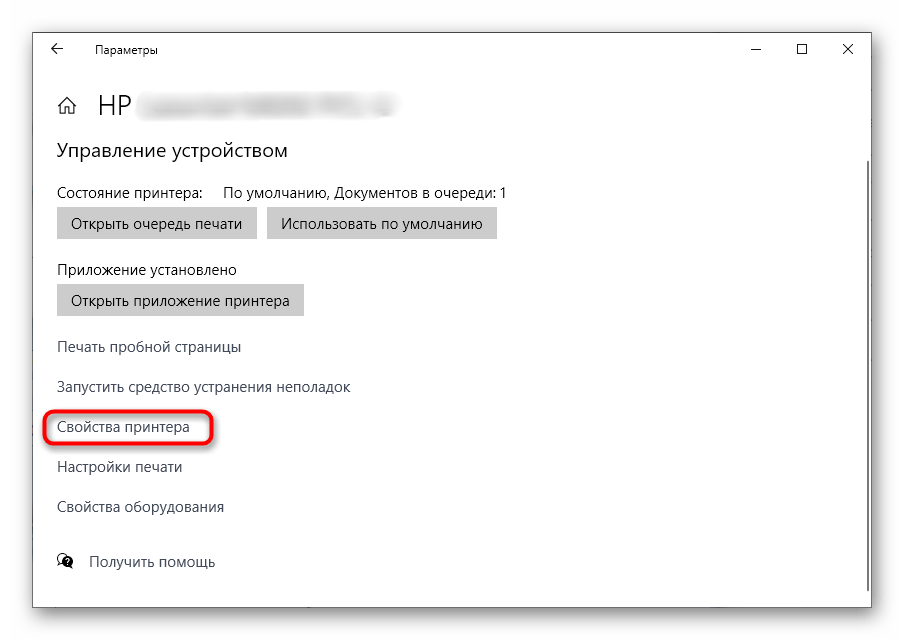Close the Параметры window
Screen dimensions: 904x640
(848, 48)
